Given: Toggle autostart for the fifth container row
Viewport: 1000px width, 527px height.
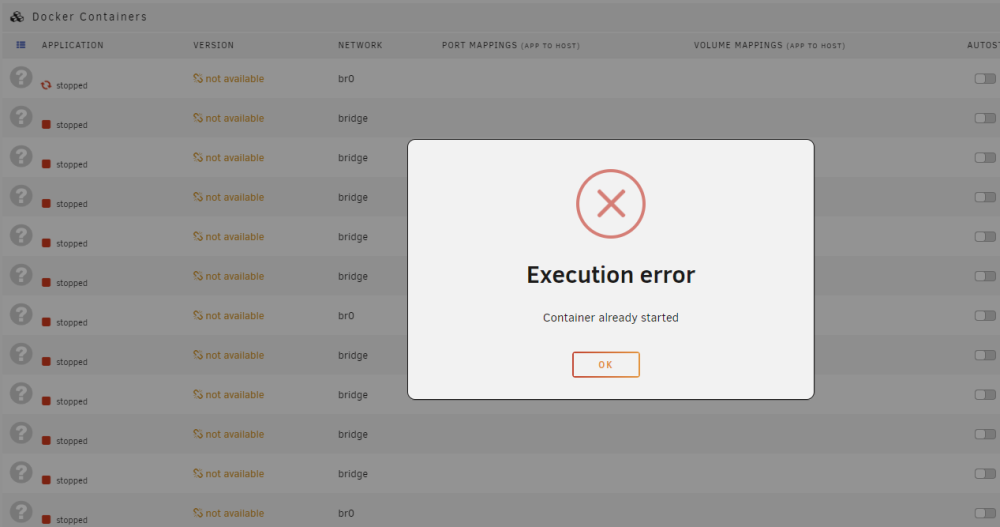Looking at the screenshot, I should click(x=985, y=237).
